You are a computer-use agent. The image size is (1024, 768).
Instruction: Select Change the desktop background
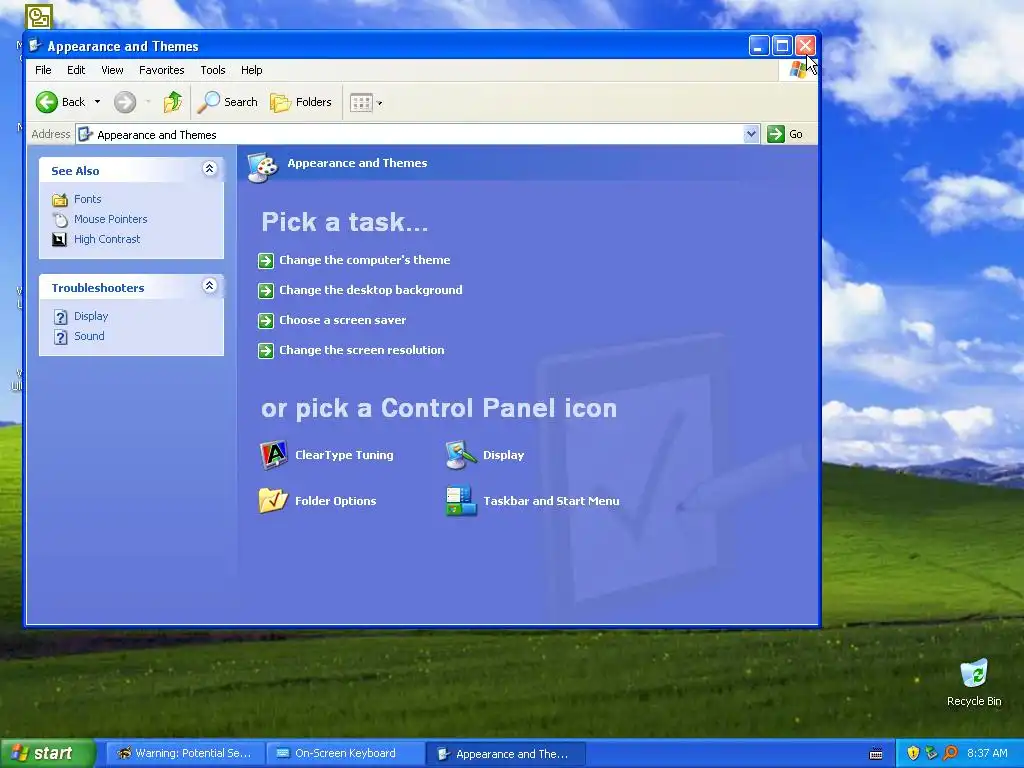(370, 290)
